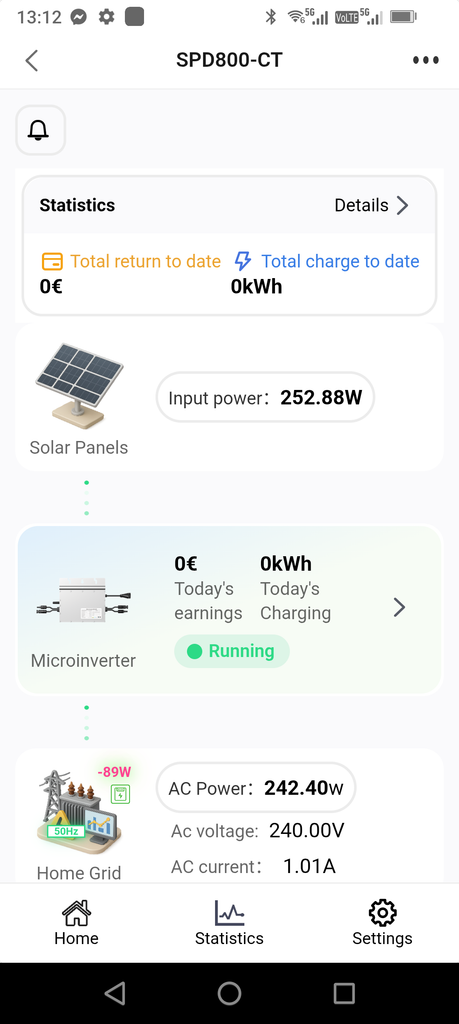
Task: Tap the Input power 252.88W pill
Action: (265, 397)
